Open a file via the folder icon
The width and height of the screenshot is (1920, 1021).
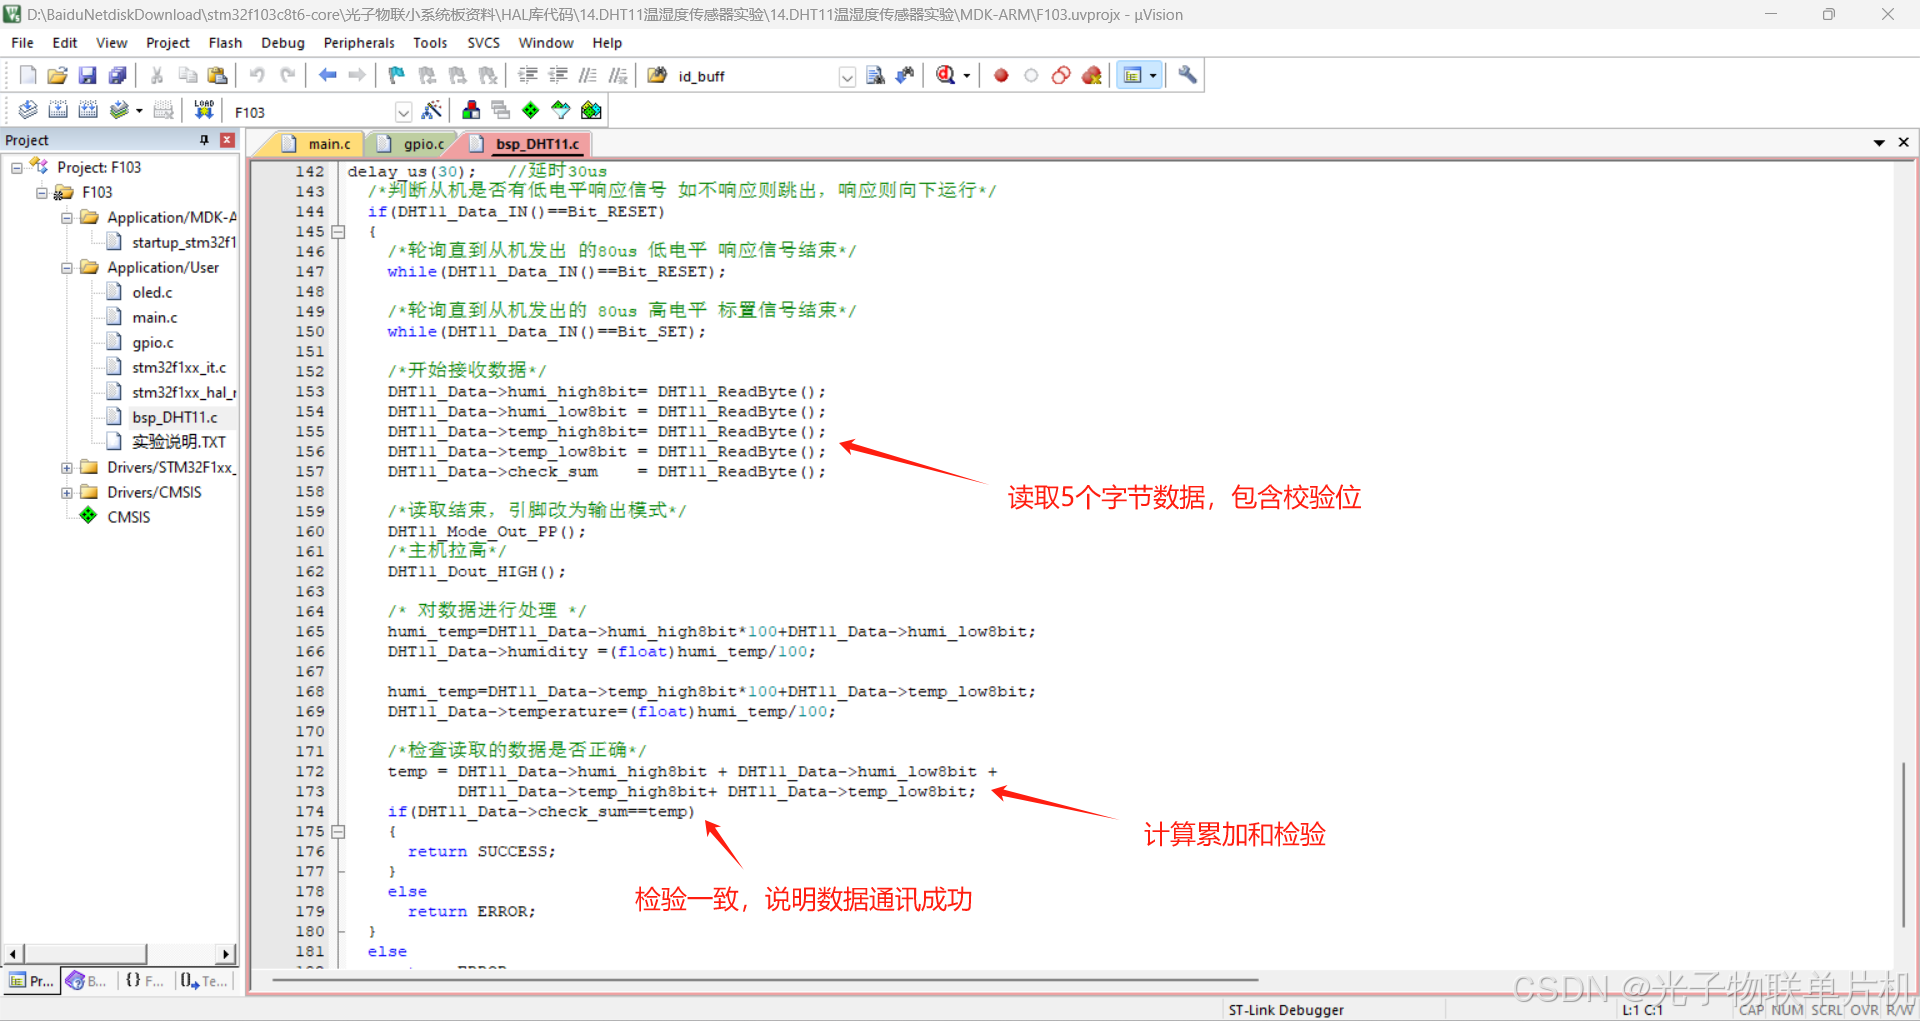[57, 75]
